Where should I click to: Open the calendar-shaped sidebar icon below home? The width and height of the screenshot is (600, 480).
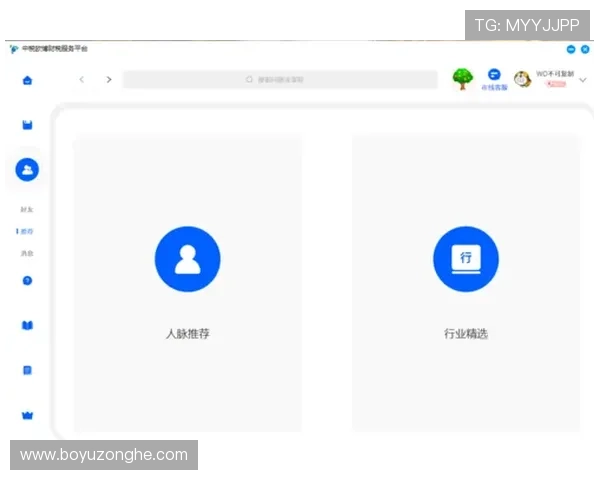(x=27, y=125)
